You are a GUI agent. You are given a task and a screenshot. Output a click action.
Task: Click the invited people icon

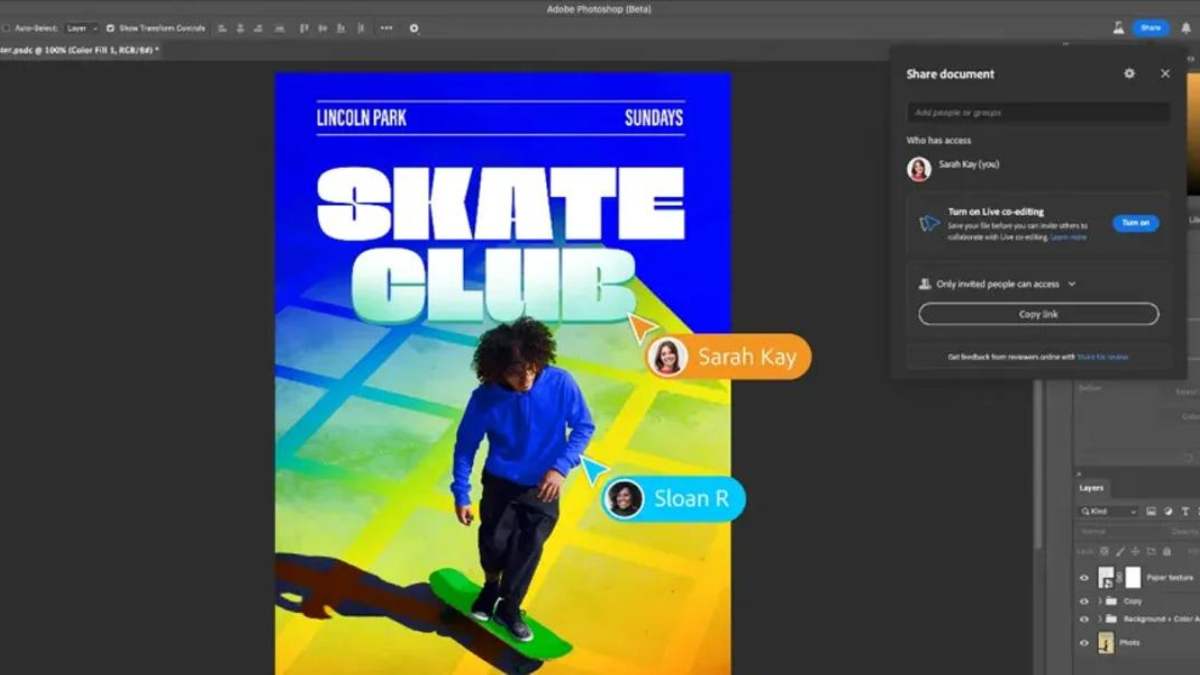(x=925, y=284)
